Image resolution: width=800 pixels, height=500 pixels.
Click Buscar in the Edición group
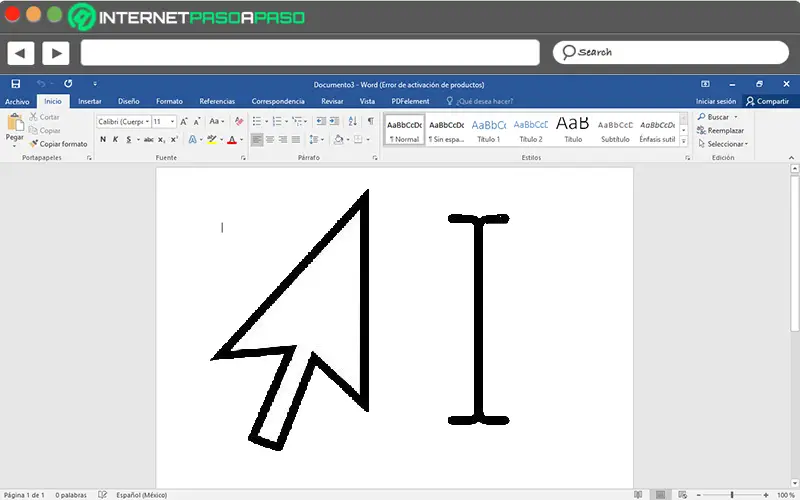click(717, 117)
